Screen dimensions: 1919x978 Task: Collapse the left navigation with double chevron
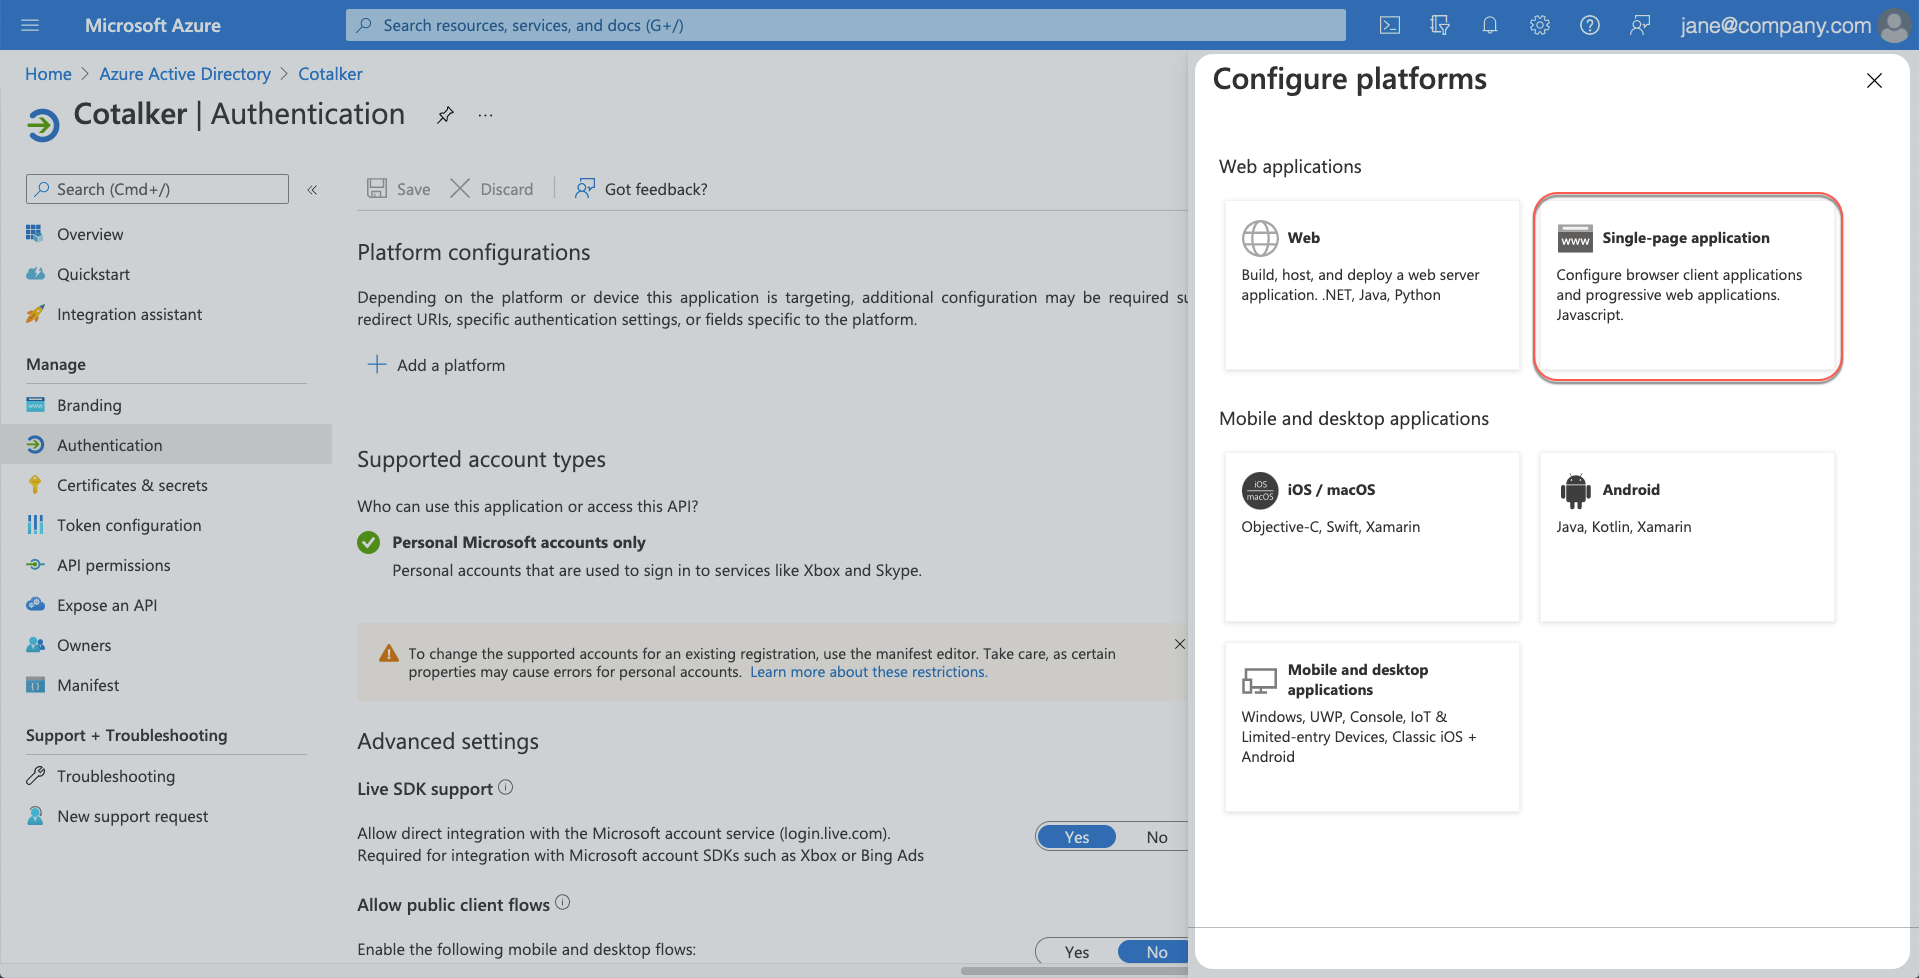pyautogui.click(x=312, y=189)
